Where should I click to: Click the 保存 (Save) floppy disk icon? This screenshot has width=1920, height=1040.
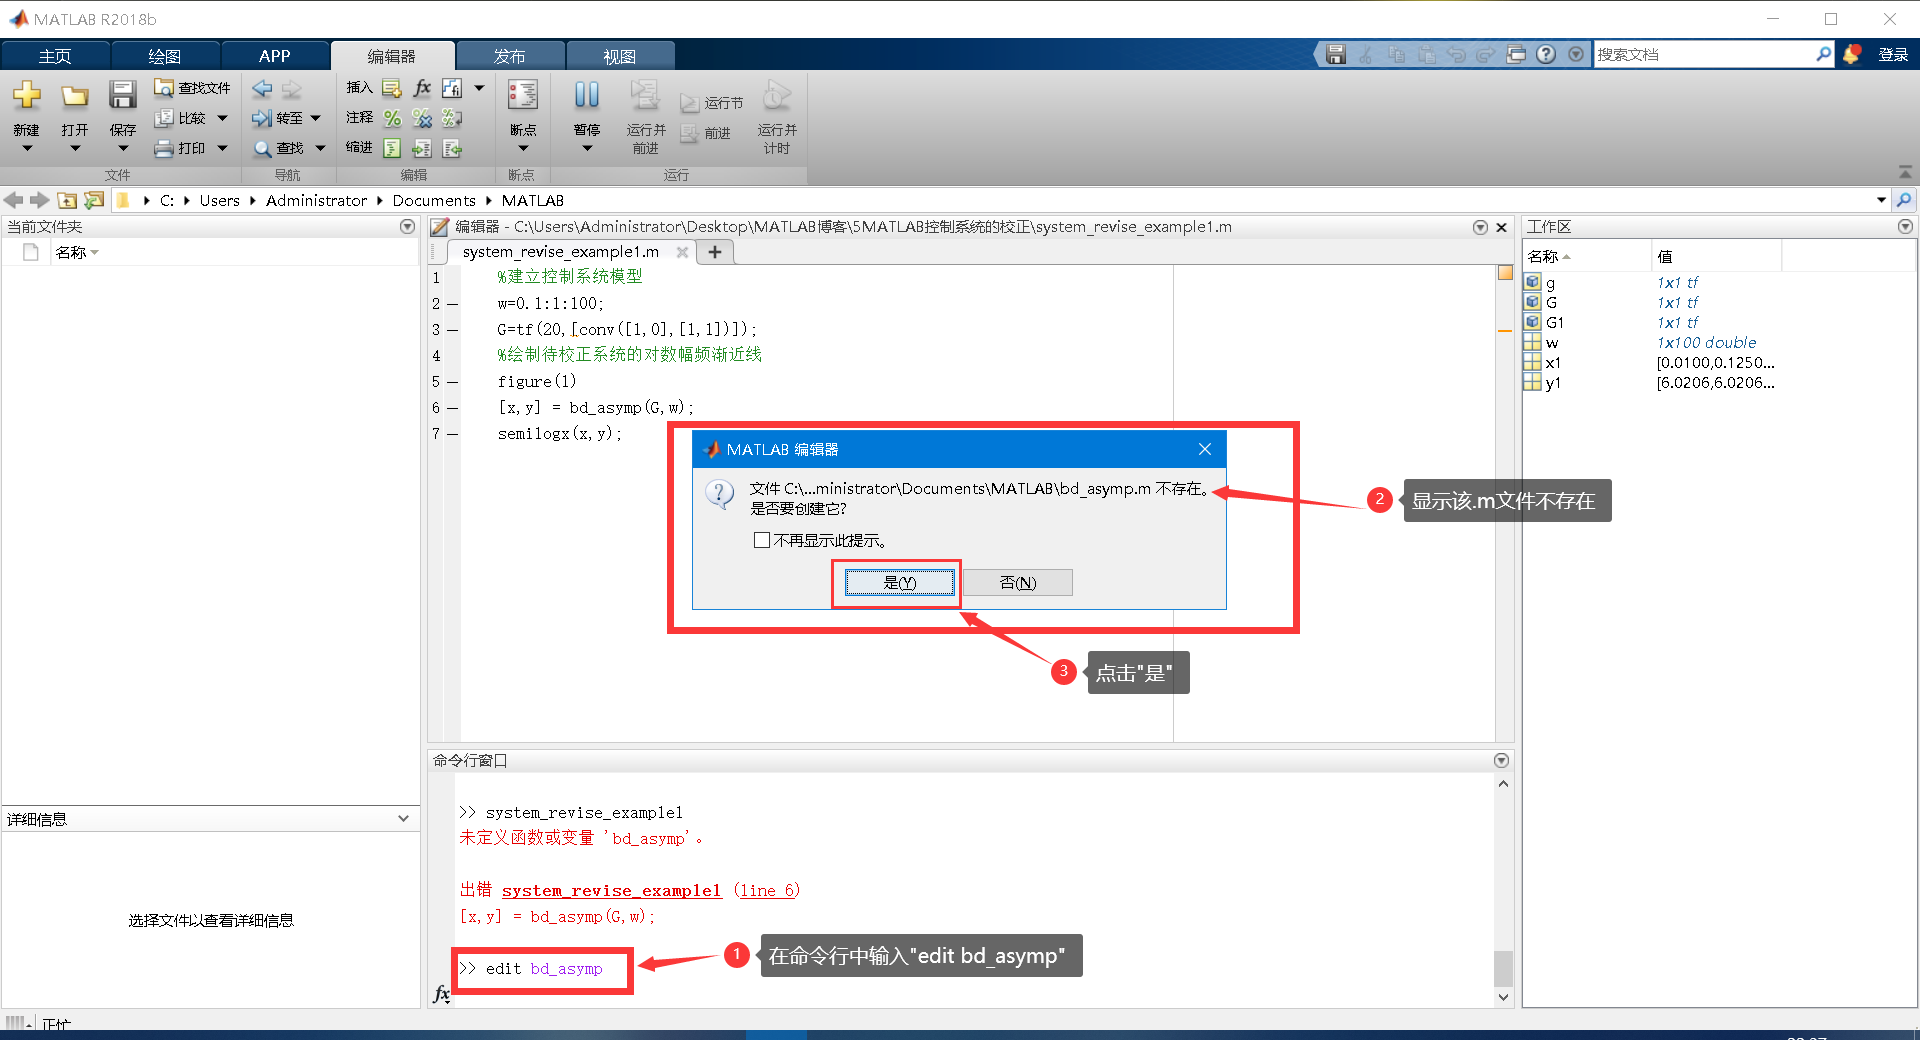(123, 95)
